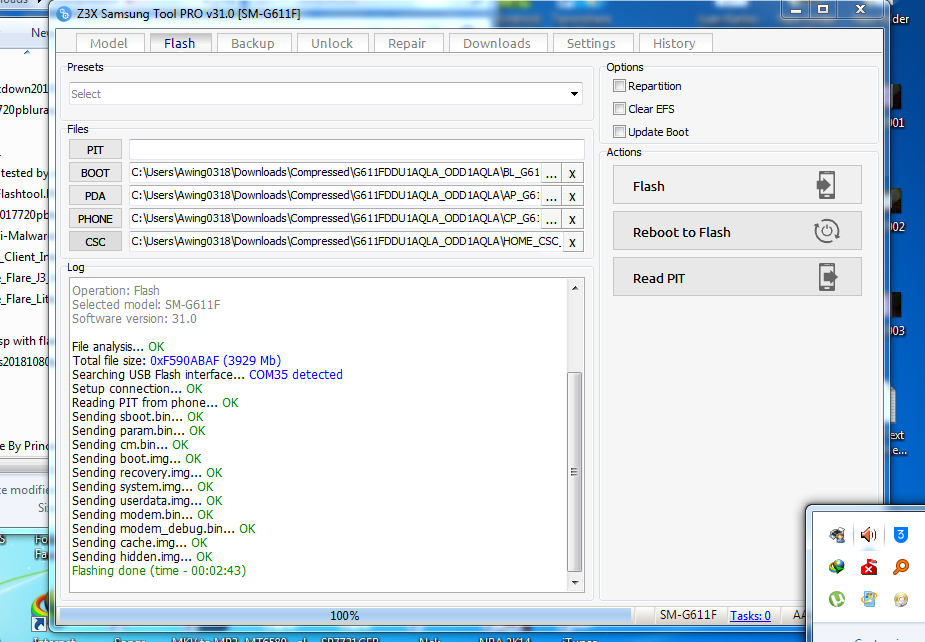The width and height of the screenshot is (925, 642).
Task: Clear the PHONE file path with its x button
Action: [x=572, y=220]
